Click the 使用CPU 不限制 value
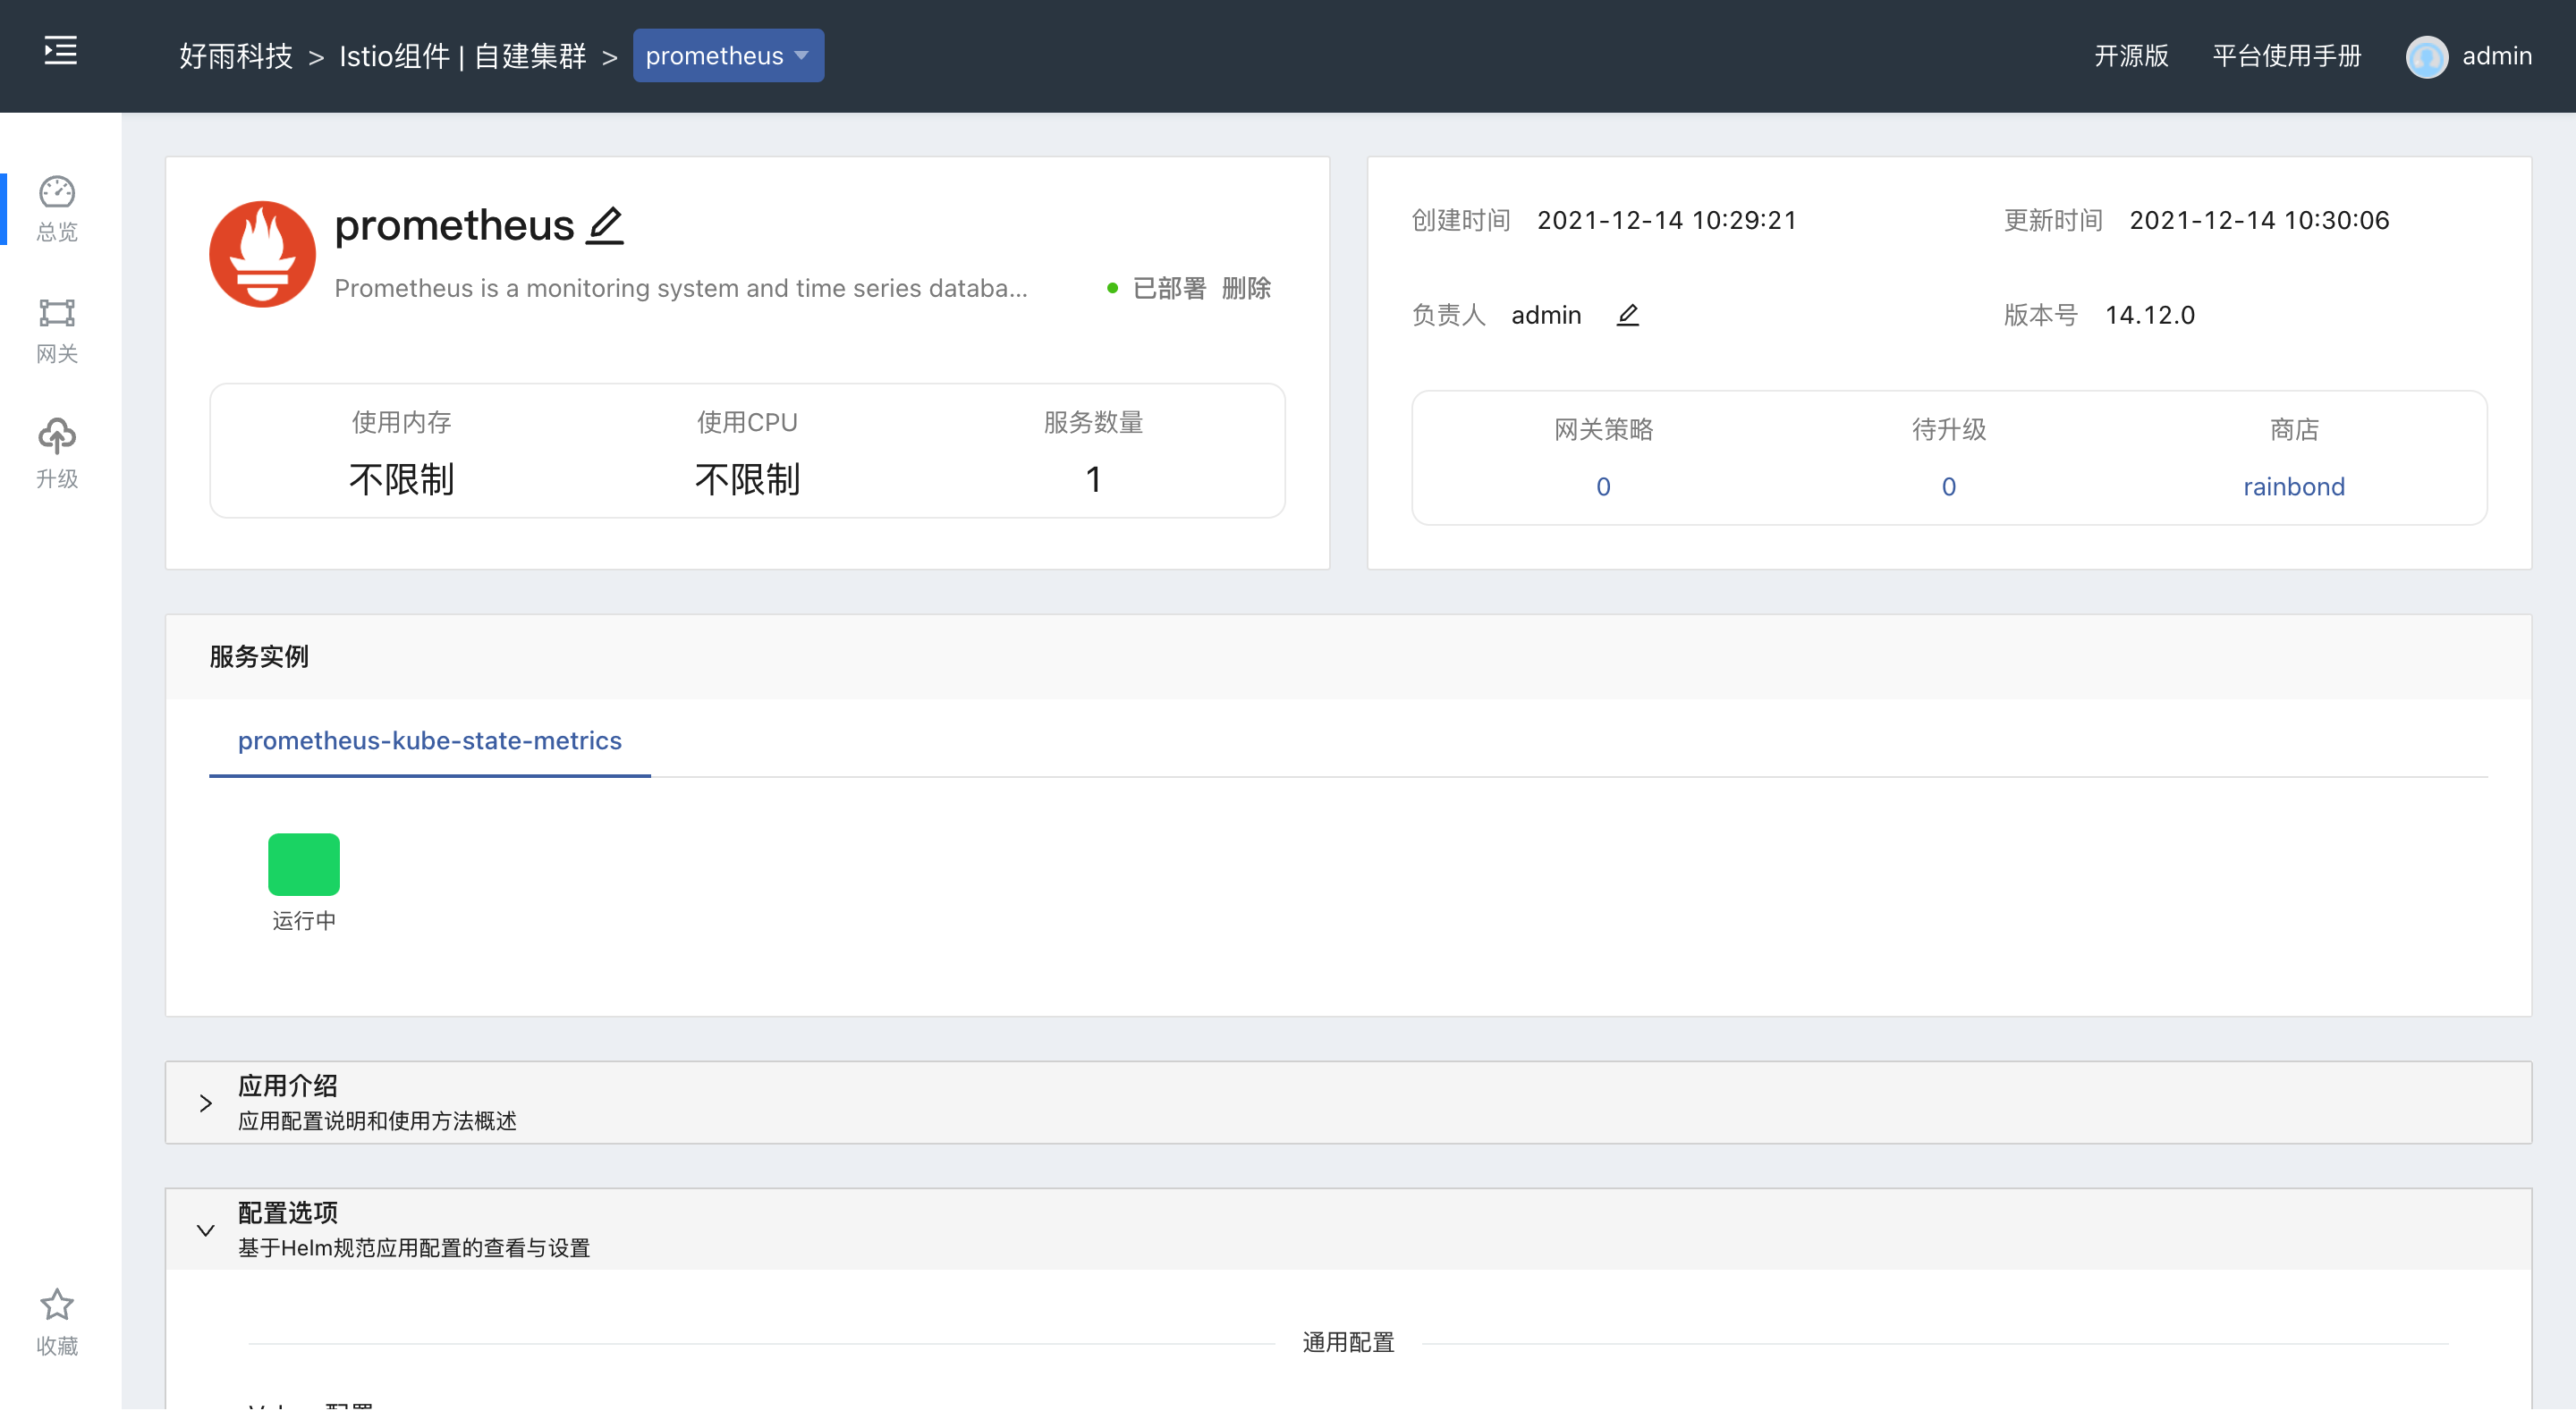The height and width of the screenshot is (1411, 2576). (747, 480)
